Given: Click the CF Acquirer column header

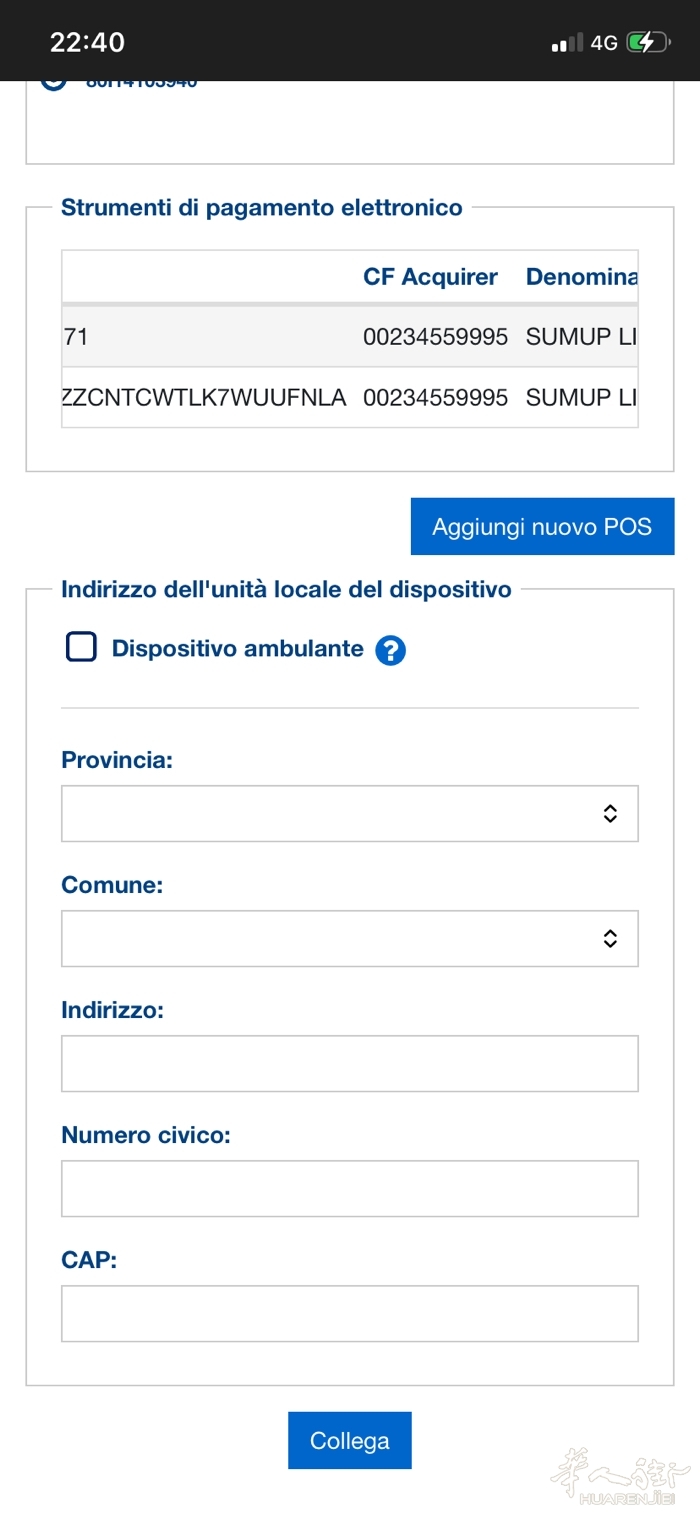Looking at the screenshot, I should point(430,277).
